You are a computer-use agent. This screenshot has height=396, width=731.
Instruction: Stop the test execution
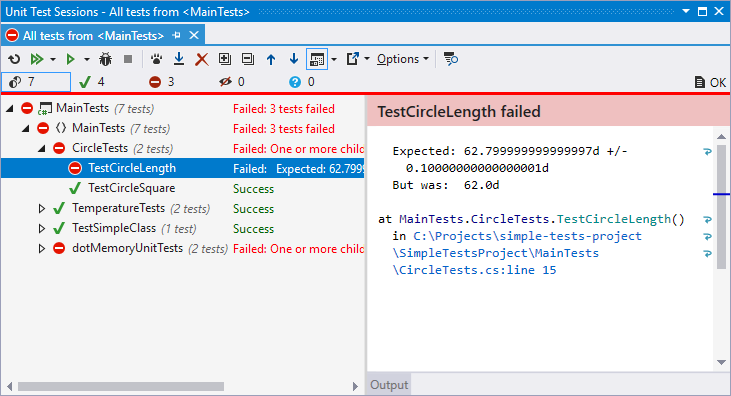[128, 59]
